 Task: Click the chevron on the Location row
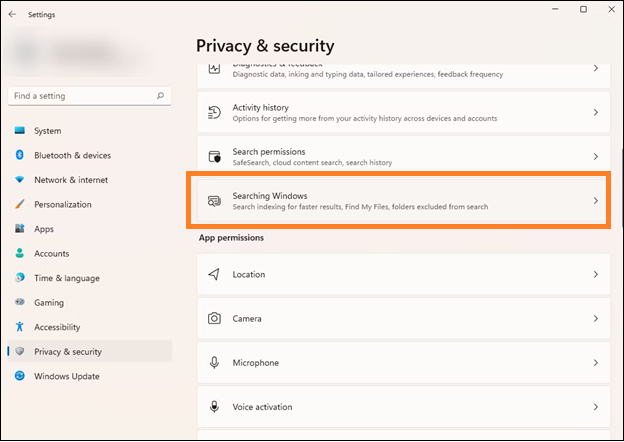(x=596, y=274)
